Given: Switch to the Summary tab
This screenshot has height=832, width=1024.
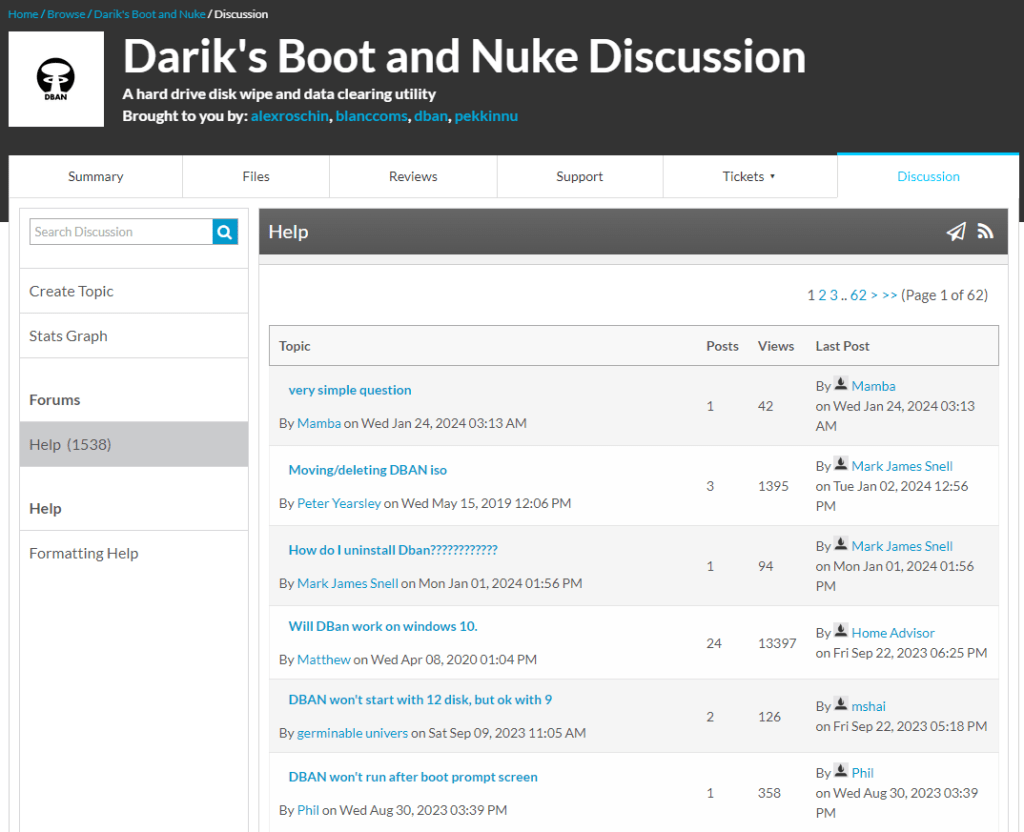Looking at the screenshot, I should click(95, 176).
